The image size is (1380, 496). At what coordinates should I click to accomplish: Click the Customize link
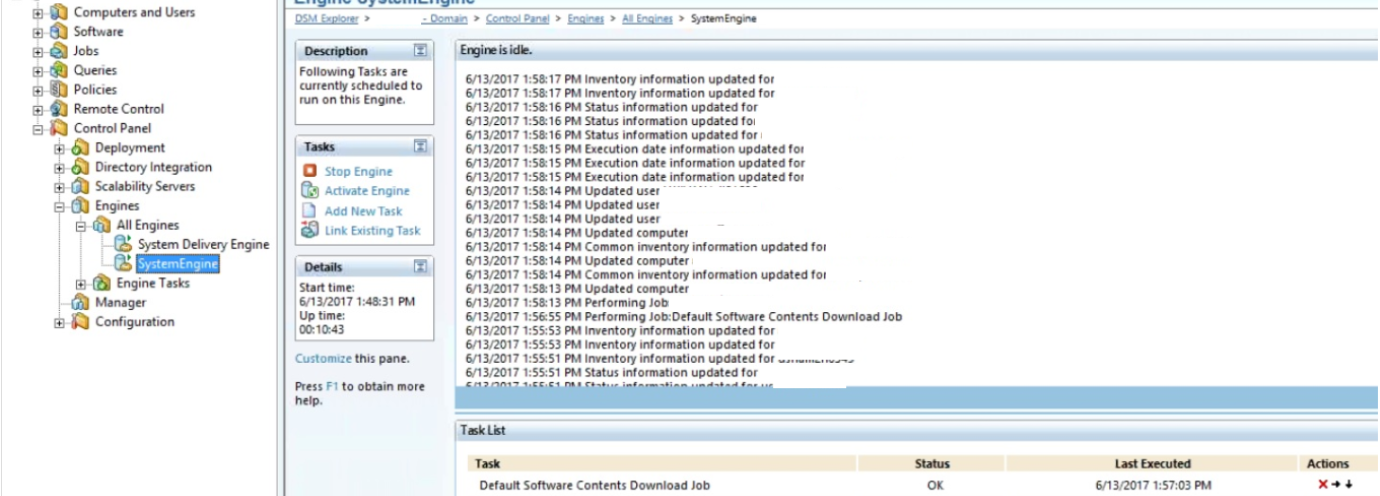pyautogui.click(x=323, y=358)
